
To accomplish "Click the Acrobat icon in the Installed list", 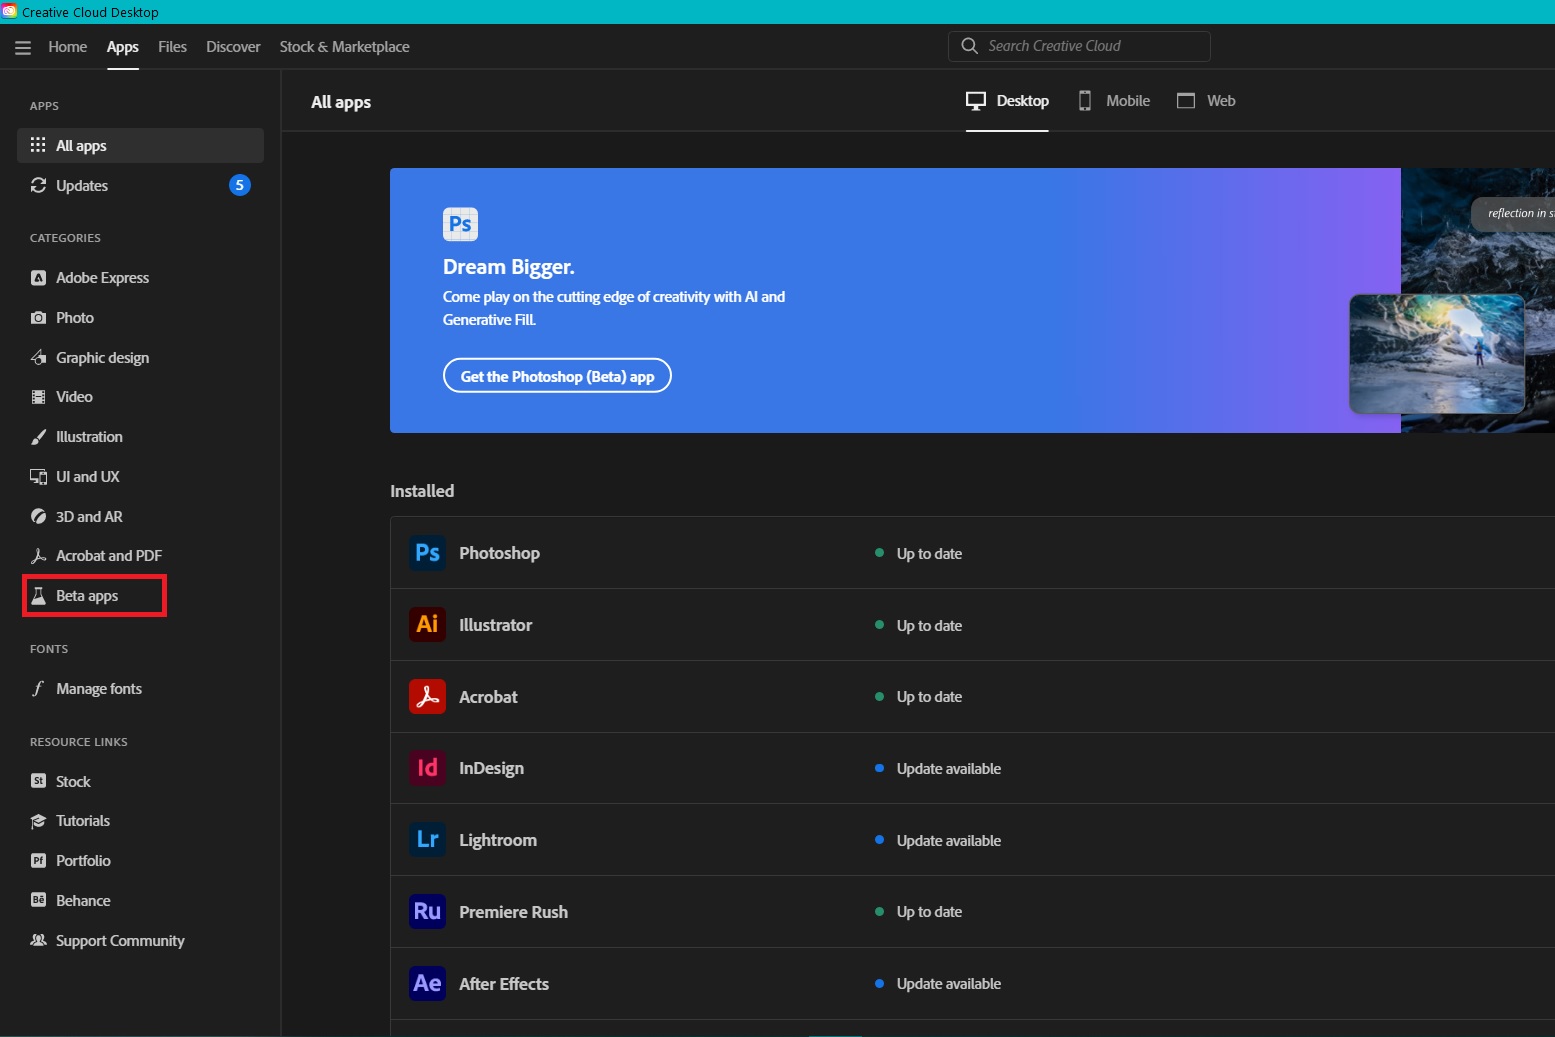I will click(x=426, y=696).
